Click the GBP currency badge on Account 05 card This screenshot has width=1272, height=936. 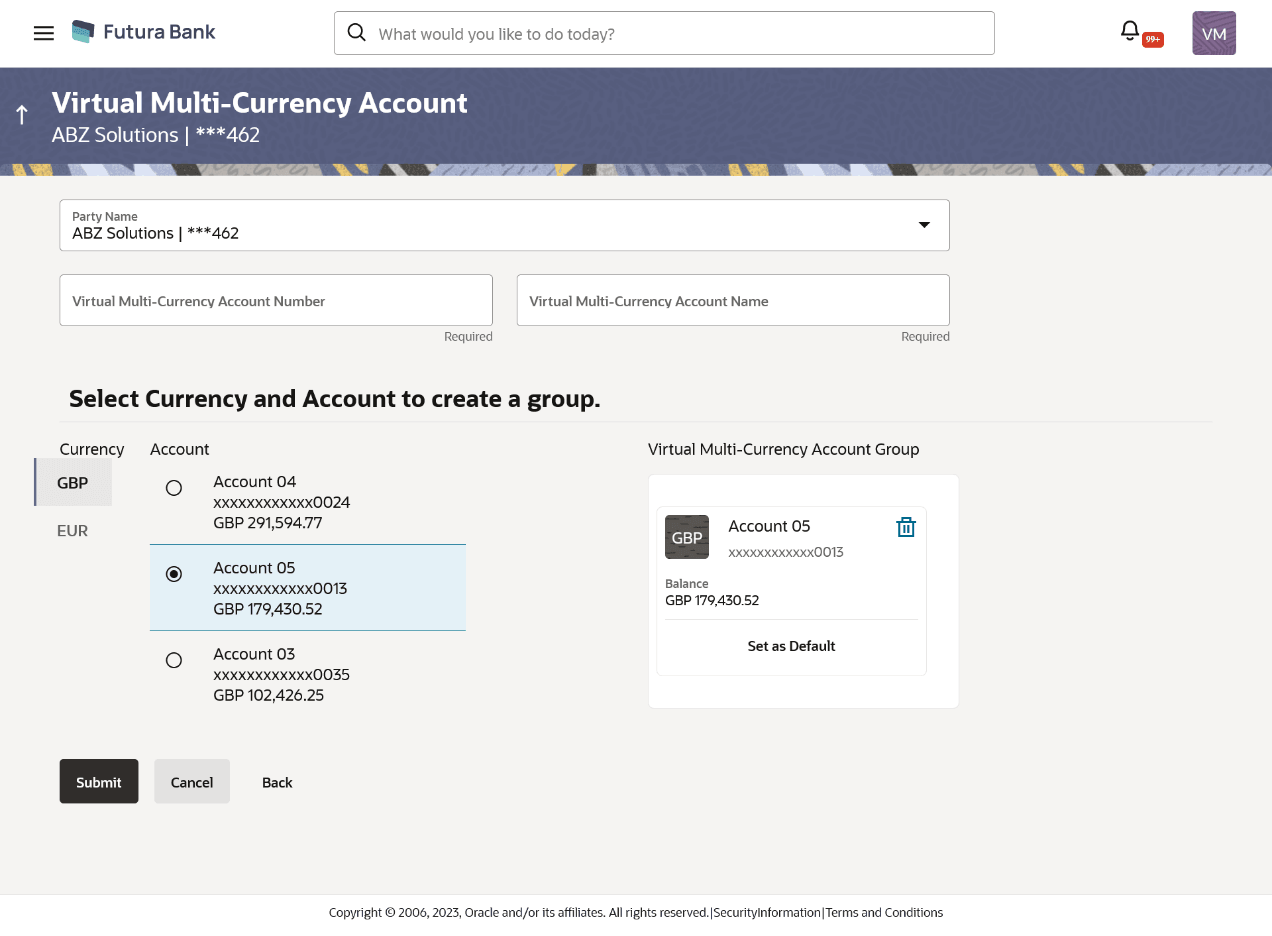(687, 537)
